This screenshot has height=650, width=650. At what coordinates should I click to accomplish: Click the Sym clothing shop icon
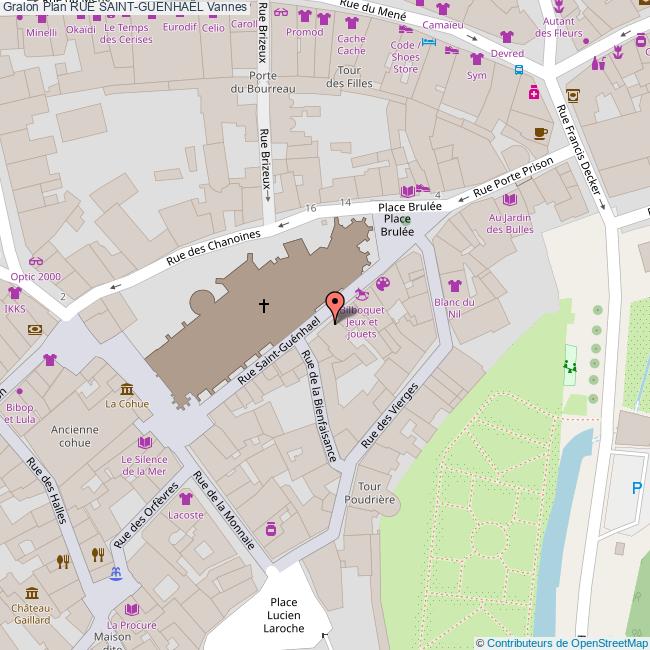(476, 58)
